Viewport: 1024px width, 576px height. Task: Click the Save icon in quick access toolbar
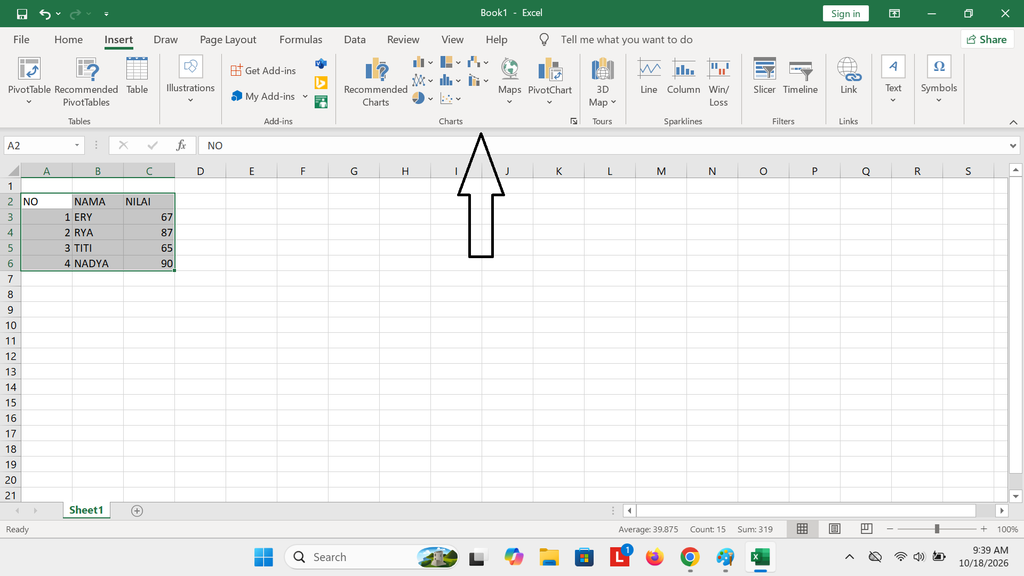(22, 14)
